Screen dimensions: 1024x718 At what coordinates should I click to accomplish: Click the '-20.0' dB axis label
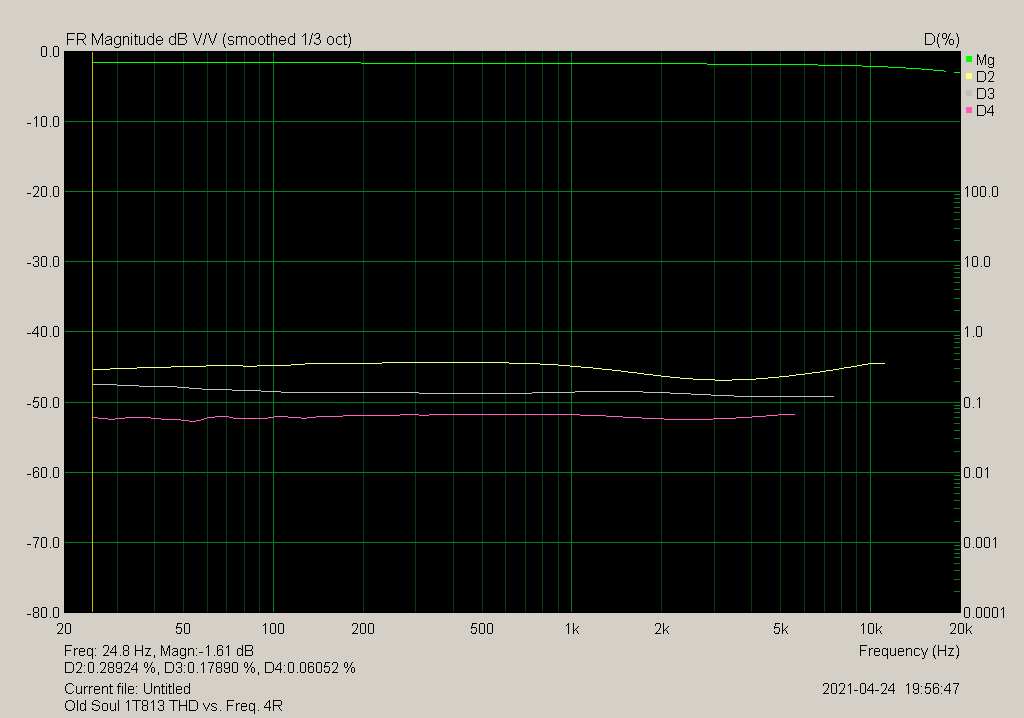tap(43, 192)
